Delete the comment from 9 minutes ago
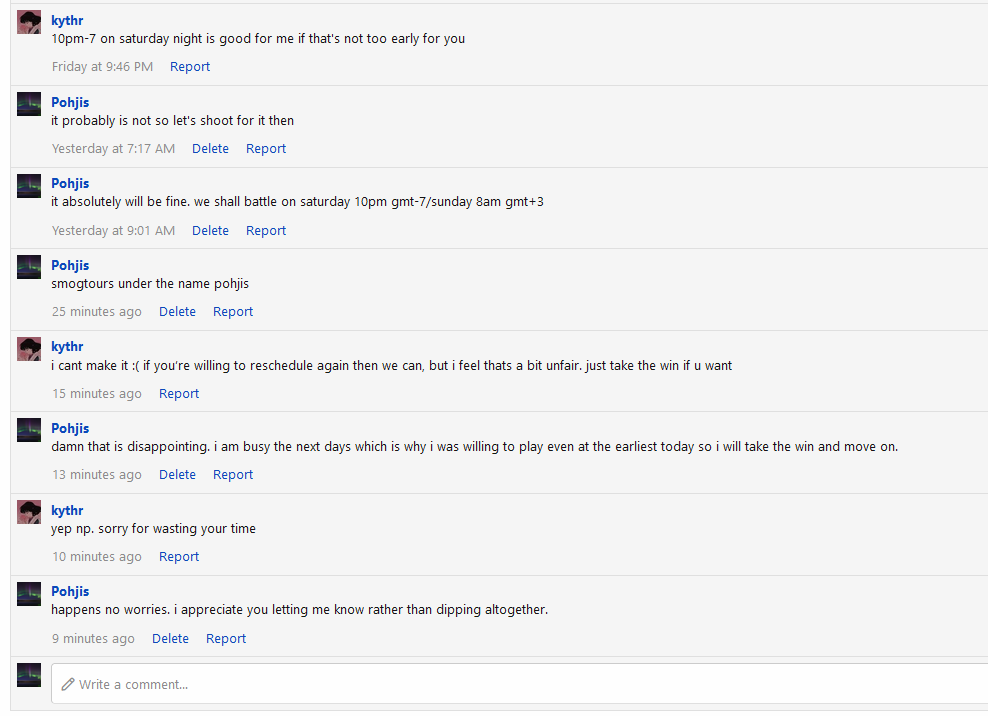The width and height of the screenshot is (988, 716). (x=170, y=638)
